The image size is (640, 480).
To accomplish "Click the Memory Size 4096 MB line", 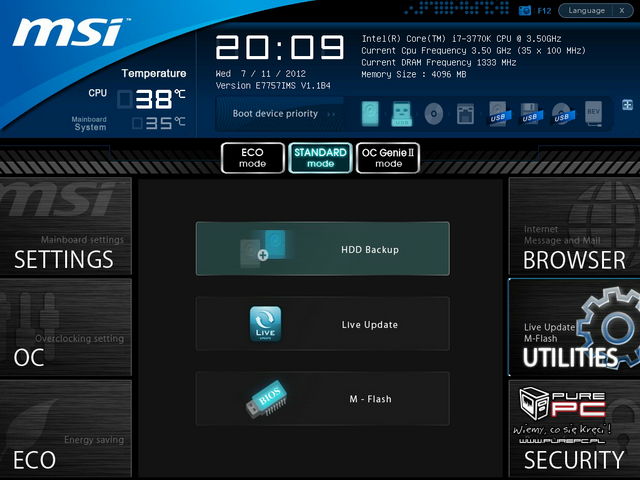I will pos(413,74).
